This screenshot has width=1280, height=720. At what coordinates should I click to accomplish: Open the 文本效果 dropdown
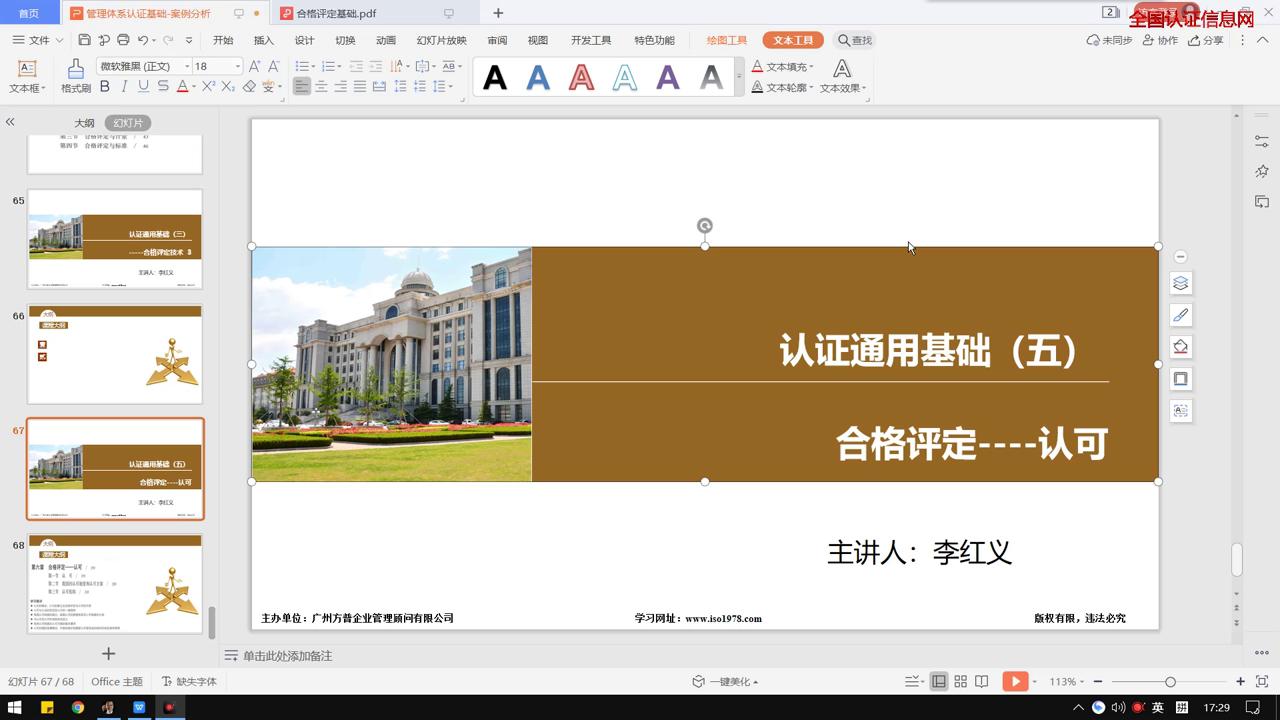843,76
